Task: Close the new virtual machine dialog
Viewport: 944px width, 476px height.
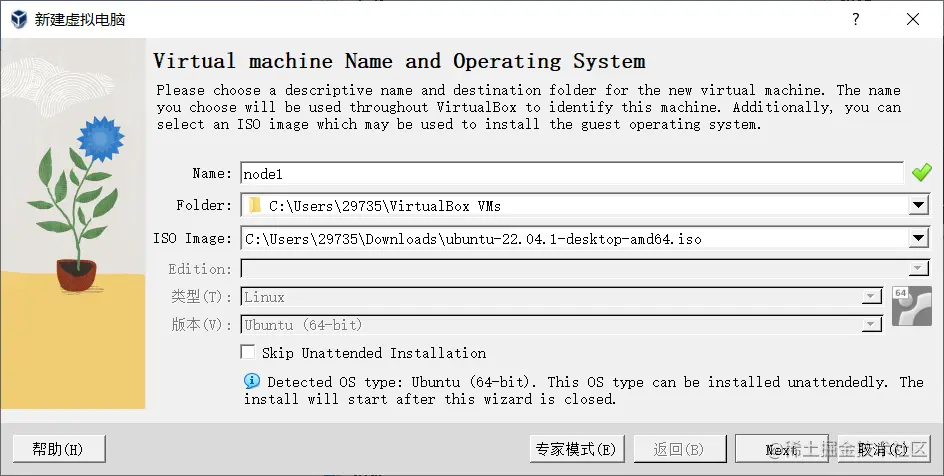Action: [x=913, y=19]
